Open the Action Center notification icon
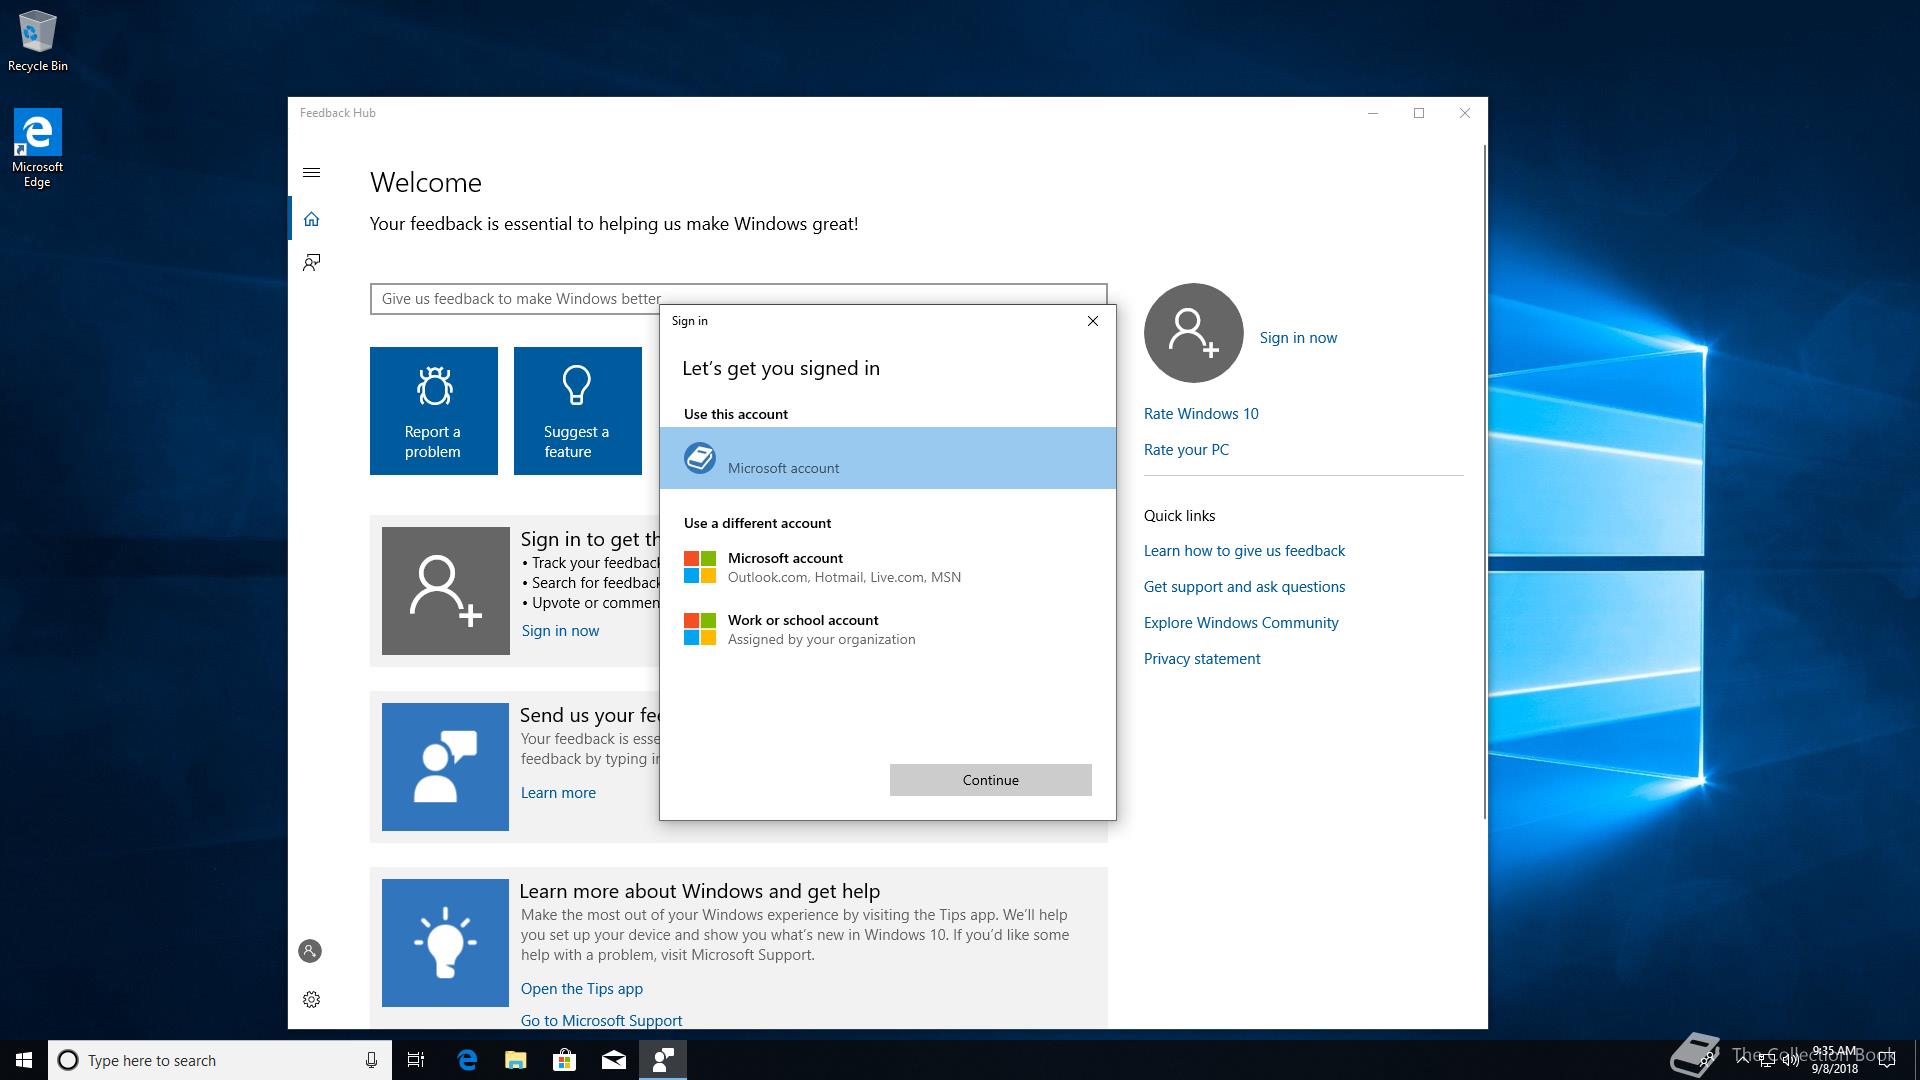This screenshot has width=1920, height=1080. point(1887,1060)
